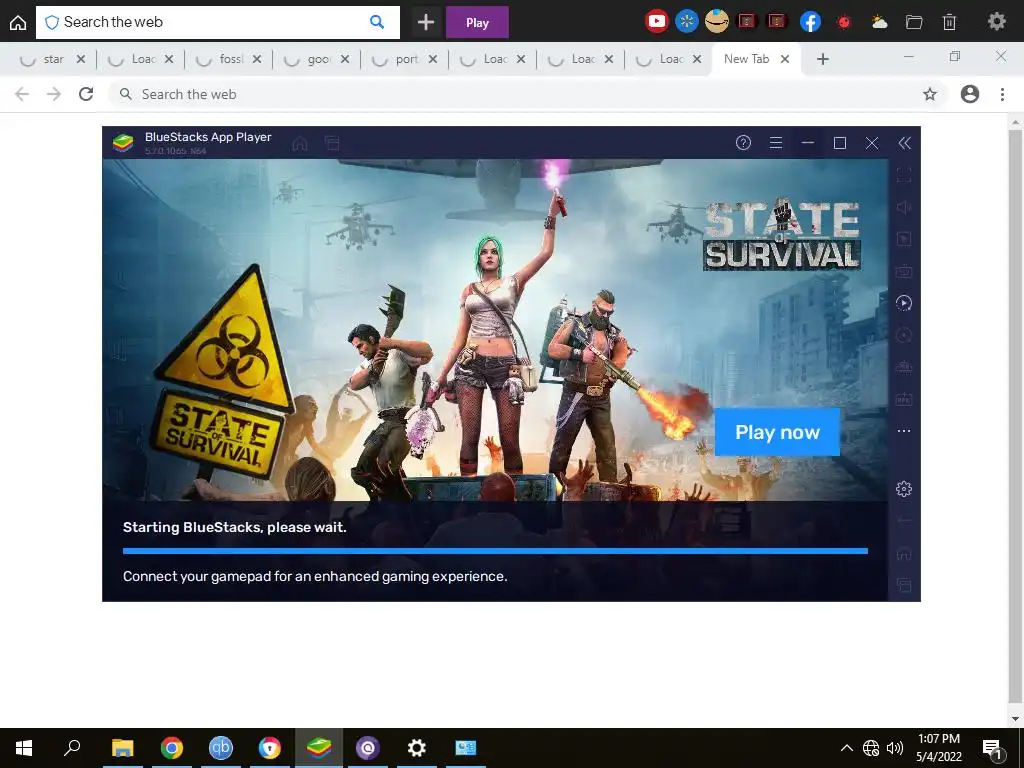This screenshot has height=768, width=1024.
Task: Go back to previous page
Action: (x=22, y=94)
